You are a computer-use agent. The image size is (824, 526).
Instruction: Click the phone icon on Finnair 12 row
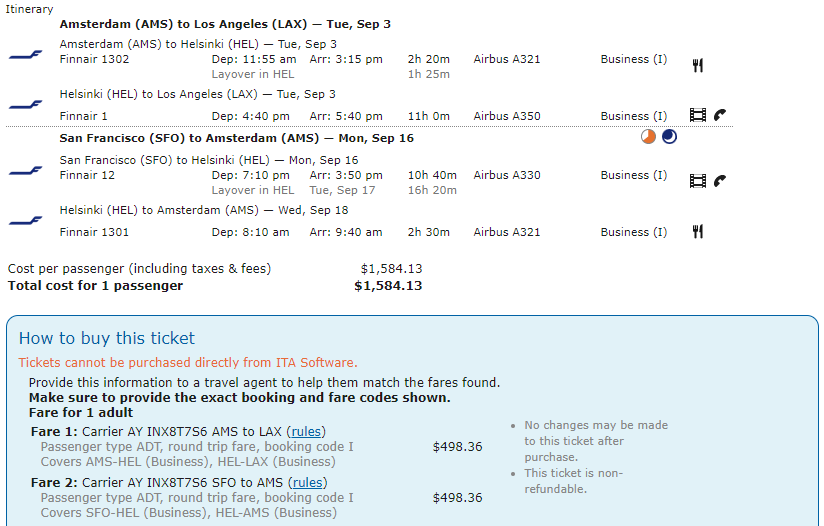tap(720, 181)
